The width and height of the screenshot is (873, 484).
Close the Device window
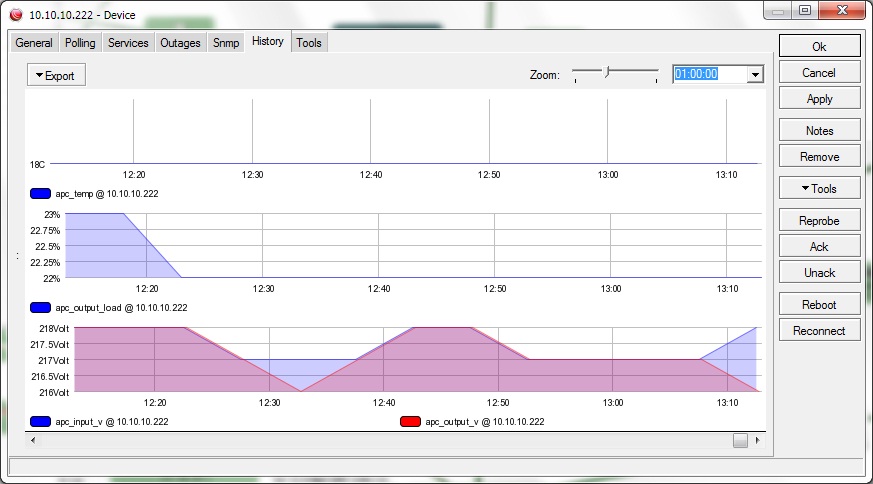[842, 10]
